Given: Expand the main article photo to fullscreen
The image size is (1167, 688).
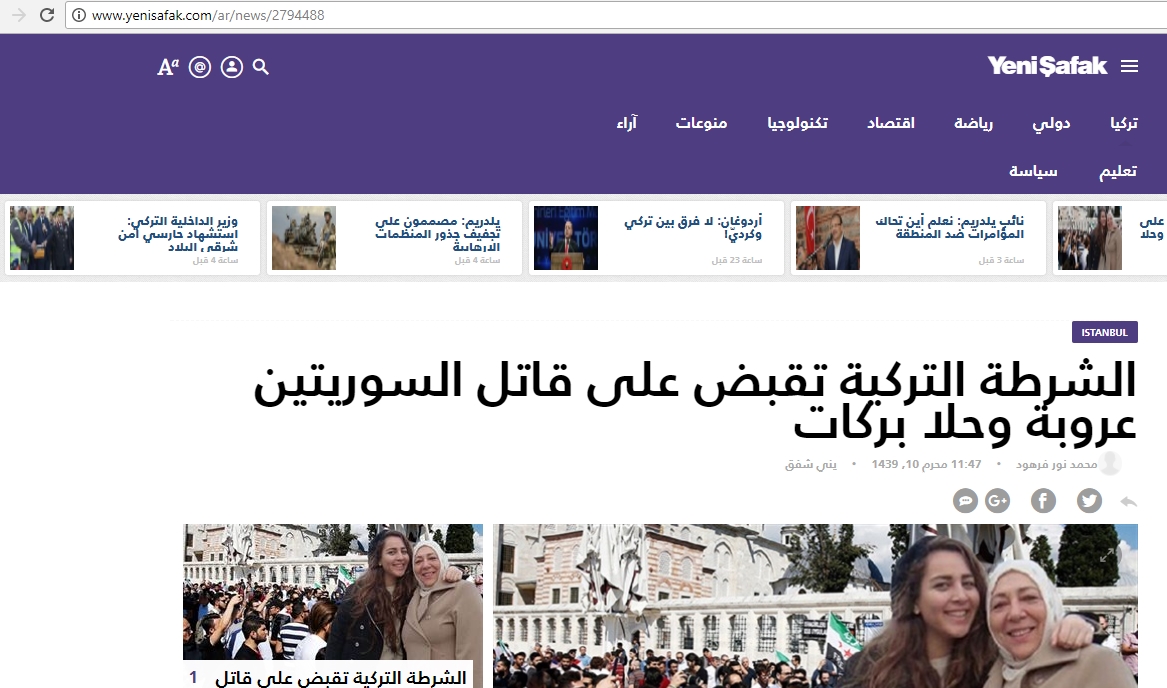Looking at the screenshot, I should pyautogui.click(x=1107, y=555).
